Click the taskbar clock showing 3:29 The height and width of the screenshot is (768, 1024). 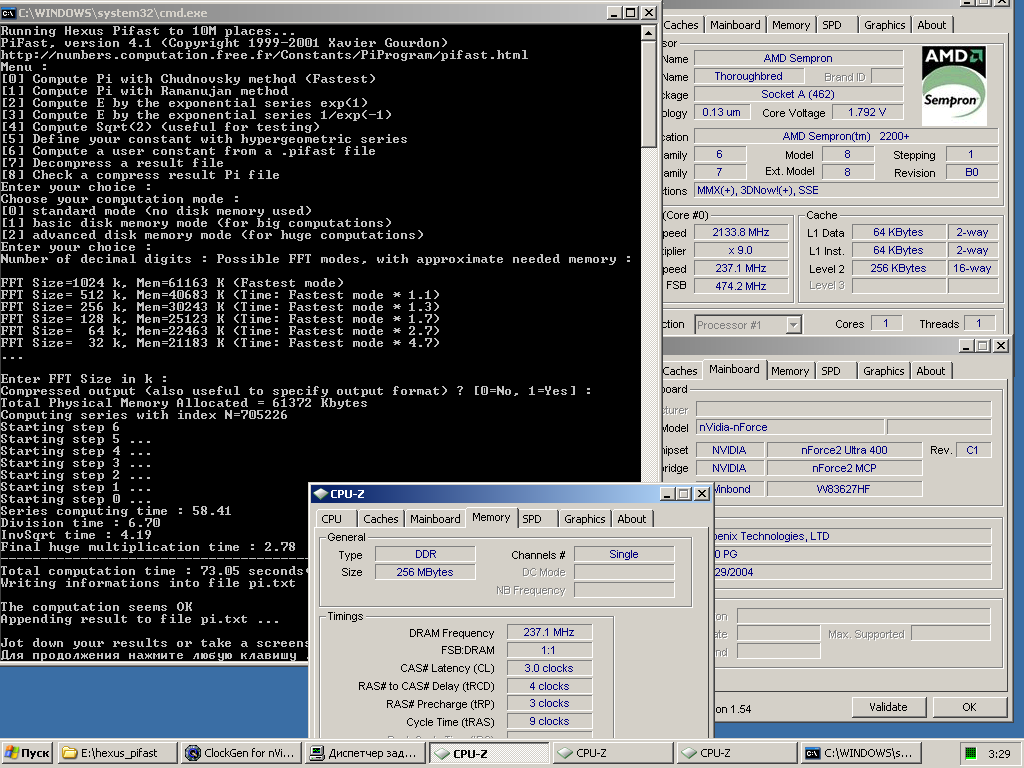999,754
